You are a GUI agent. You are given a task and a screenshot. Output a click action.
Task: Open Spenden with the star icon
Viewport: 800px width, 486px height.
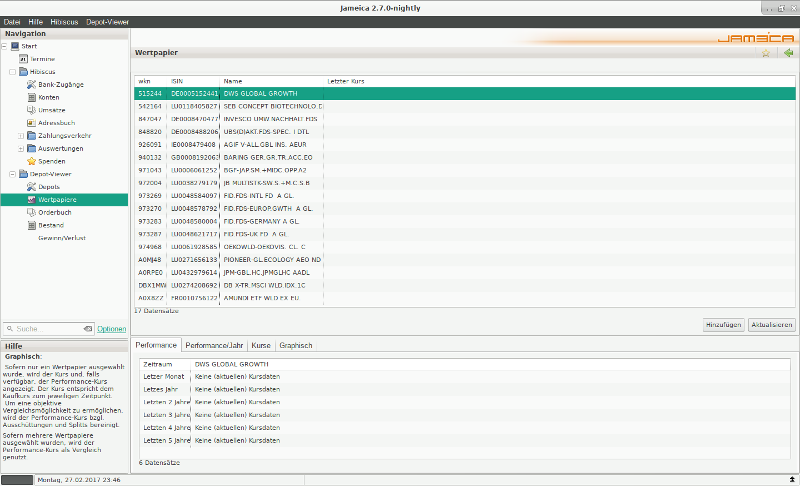51,161
